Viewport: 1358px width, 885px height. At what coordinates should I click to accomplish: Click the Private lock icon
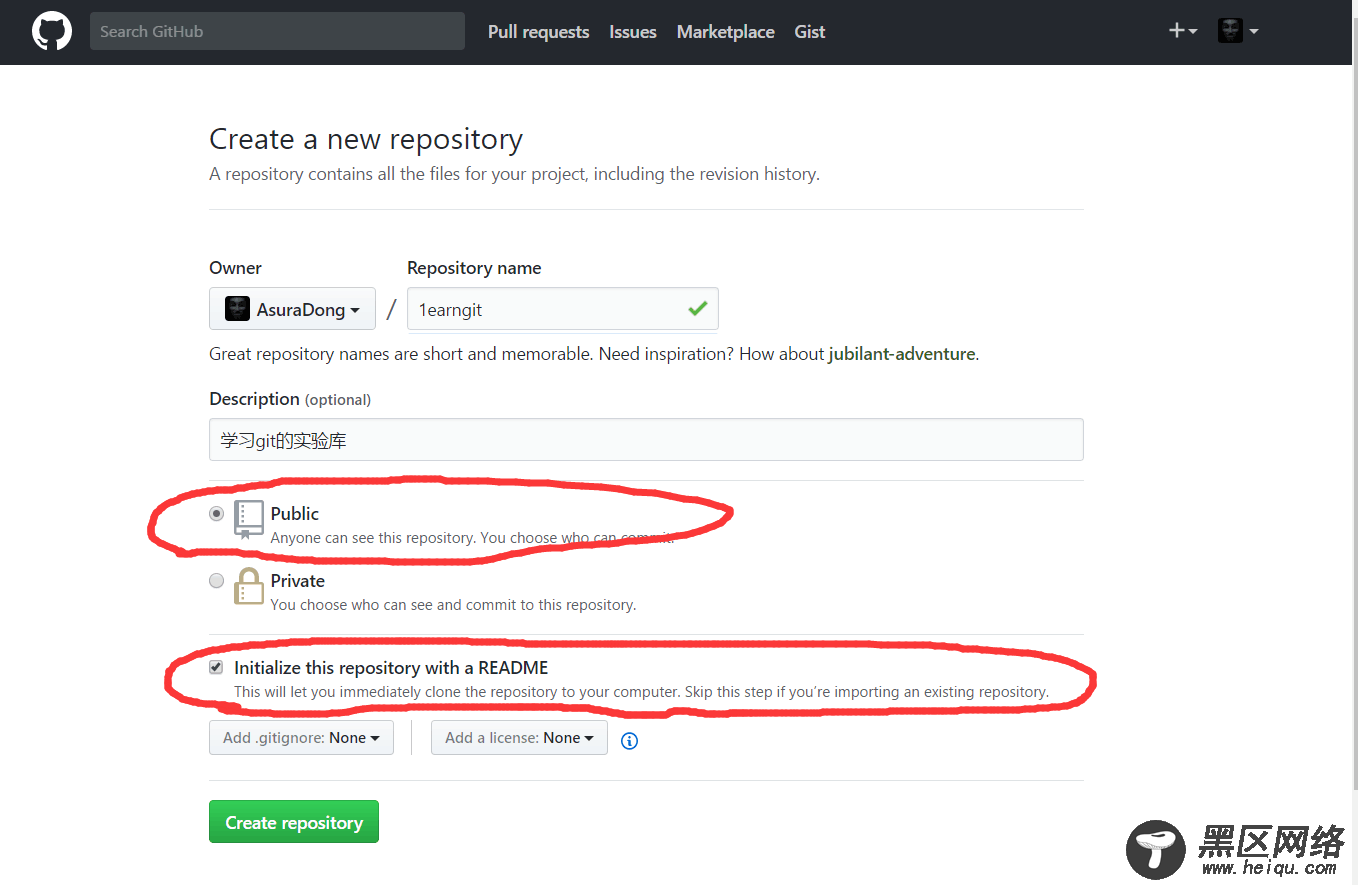pos(249,586)
